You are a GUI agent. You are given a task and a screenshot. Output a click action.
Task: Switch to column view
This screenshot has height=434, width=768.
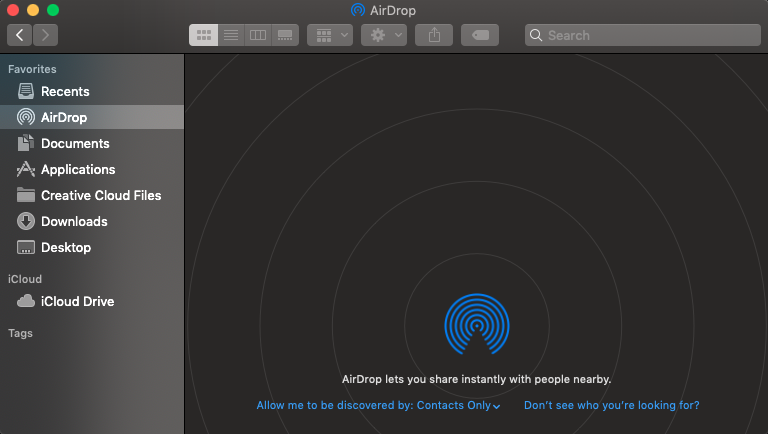point(258,35)
